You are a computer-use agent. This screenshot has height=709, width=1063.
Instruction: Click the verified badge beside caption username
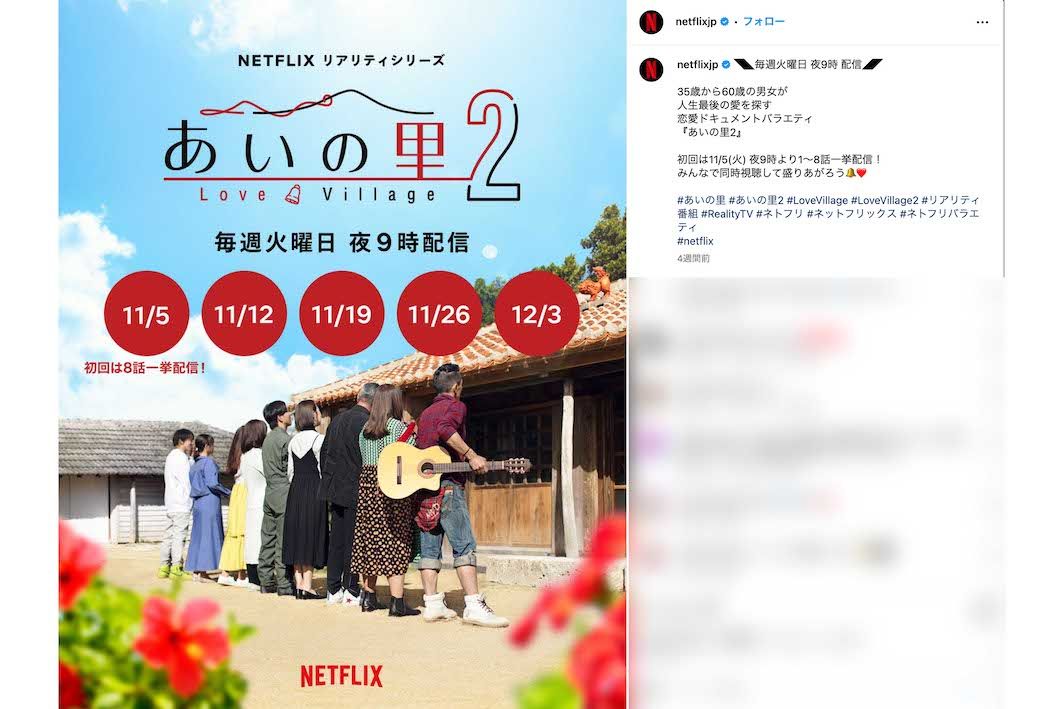pos(726,64)
